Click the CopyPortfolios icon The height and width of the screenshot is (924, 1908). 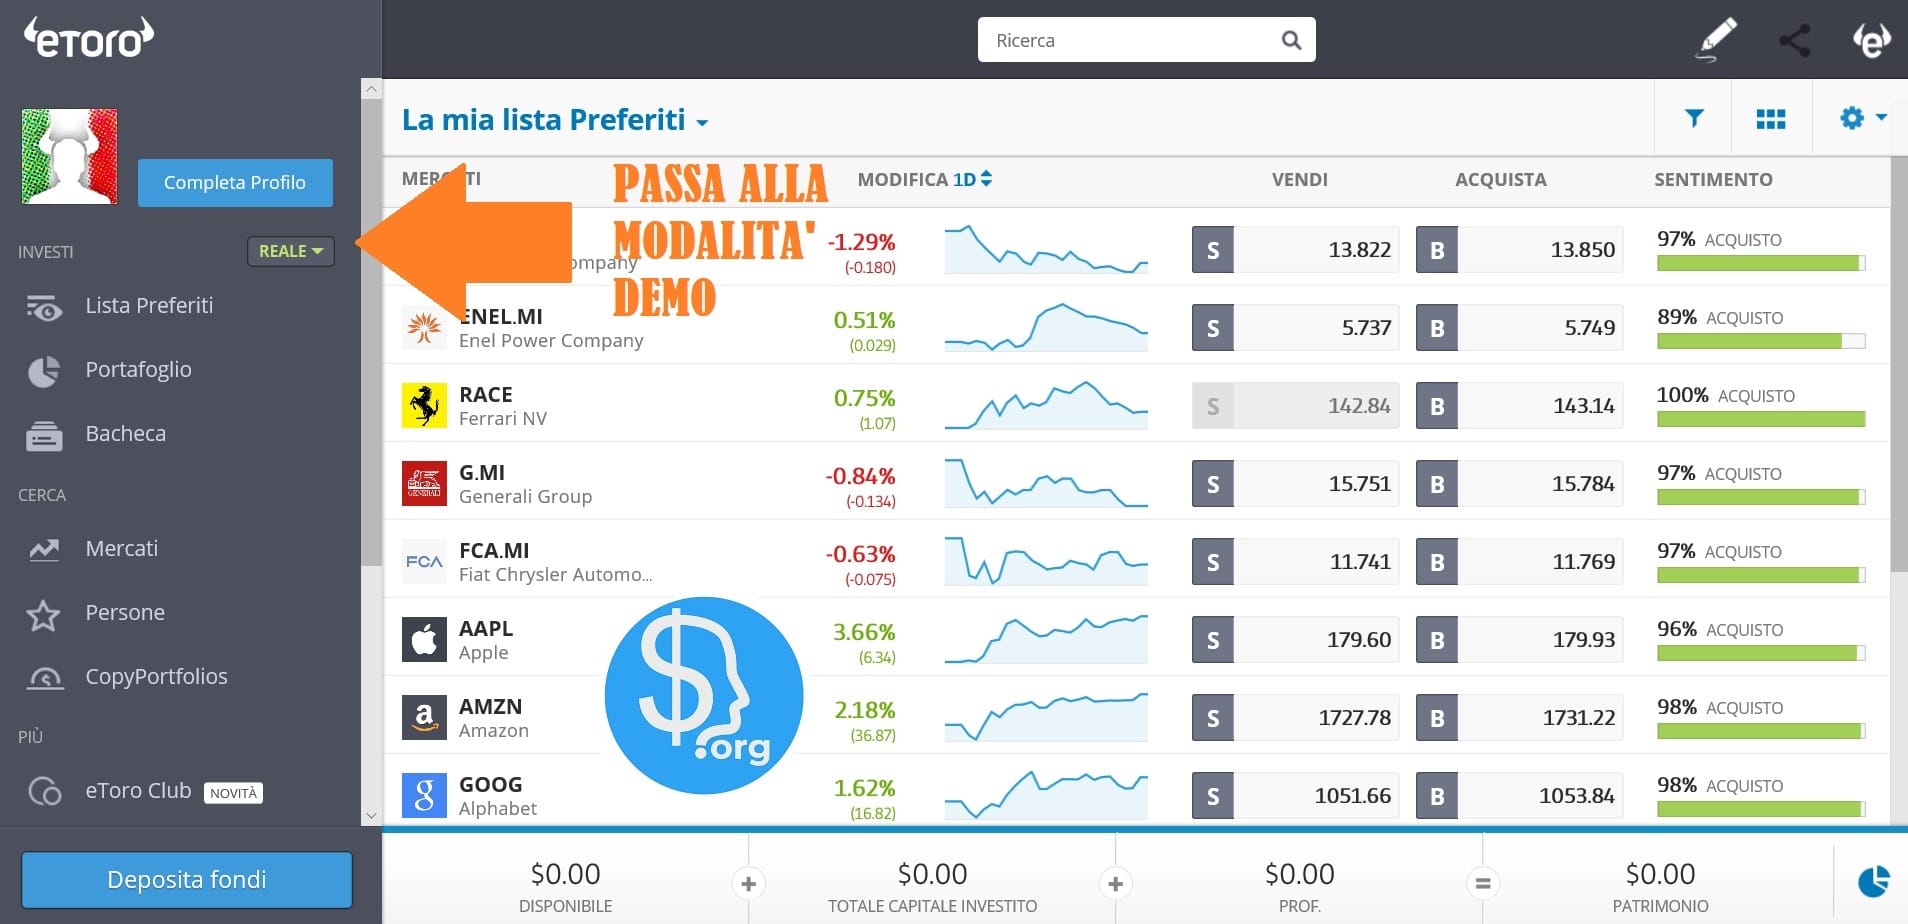(x=44, y=678)
